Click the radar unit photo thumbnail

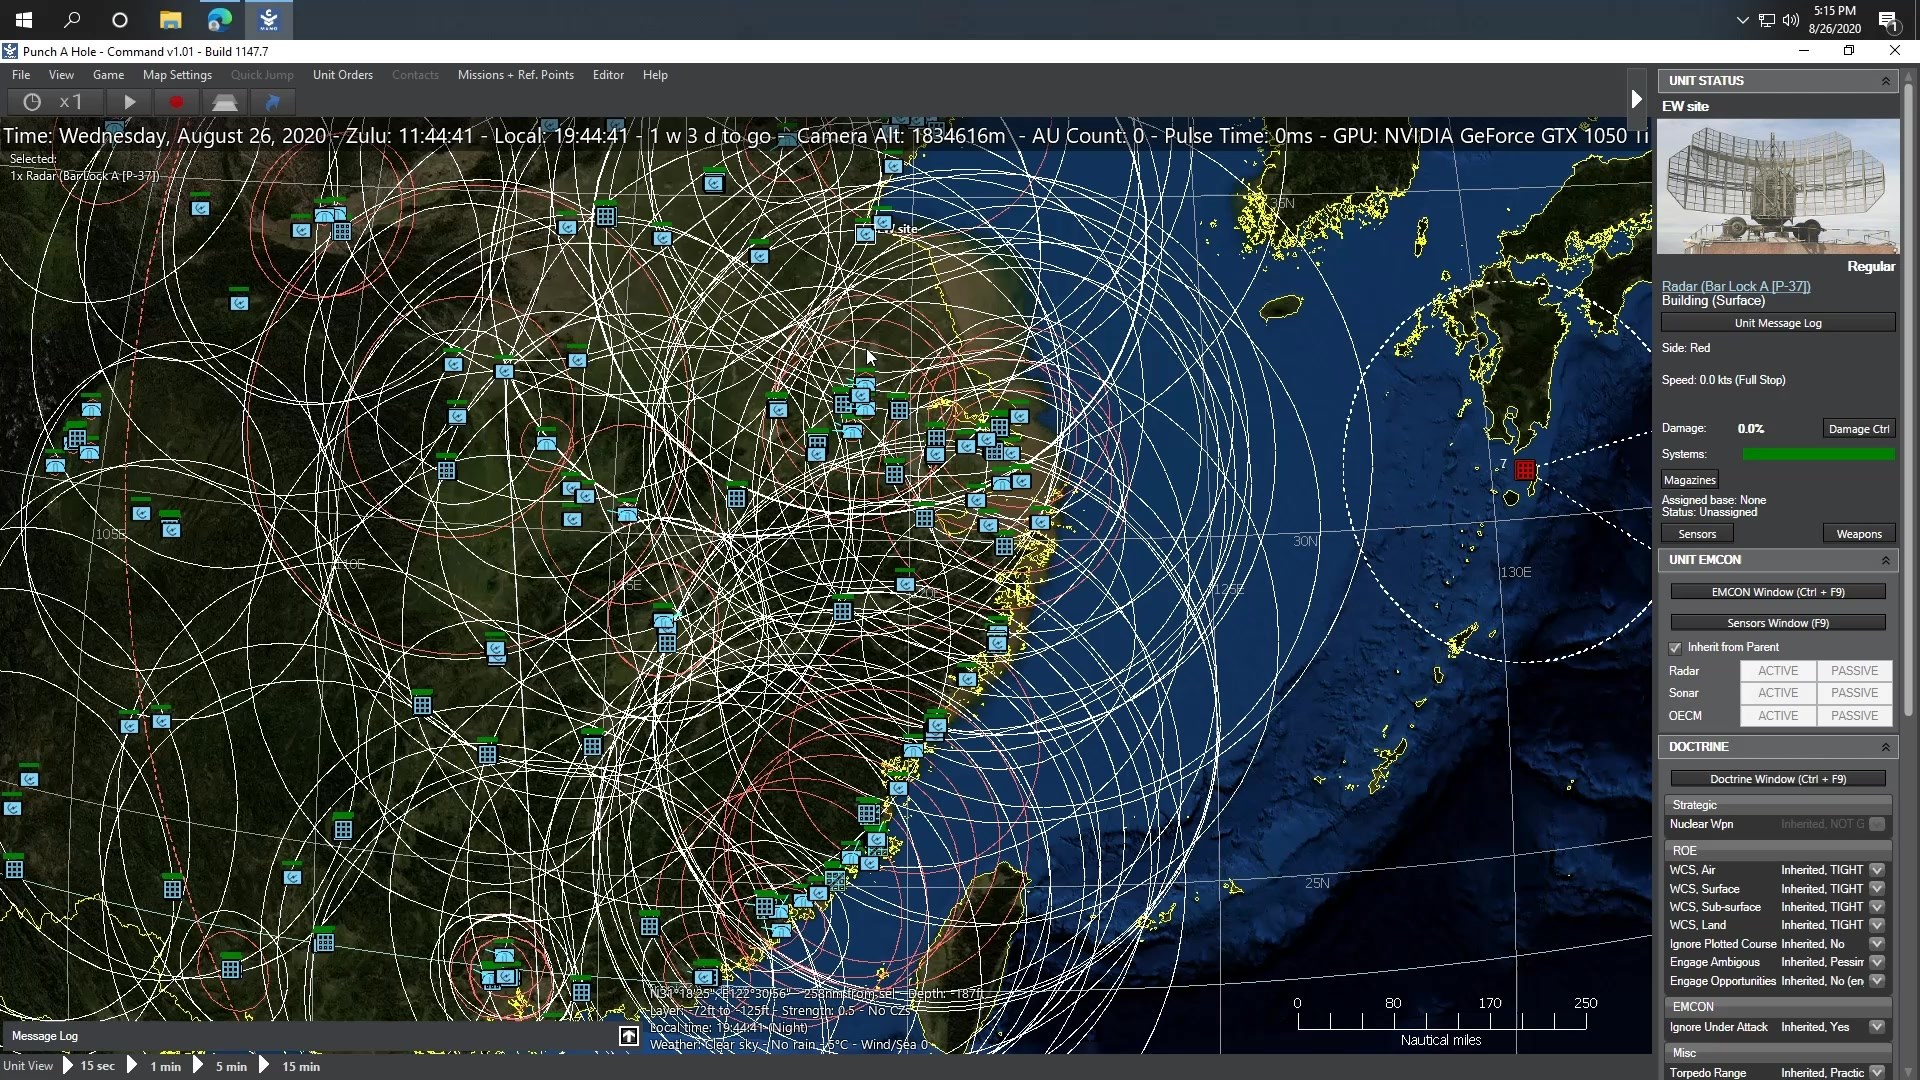click(1778, 187)
